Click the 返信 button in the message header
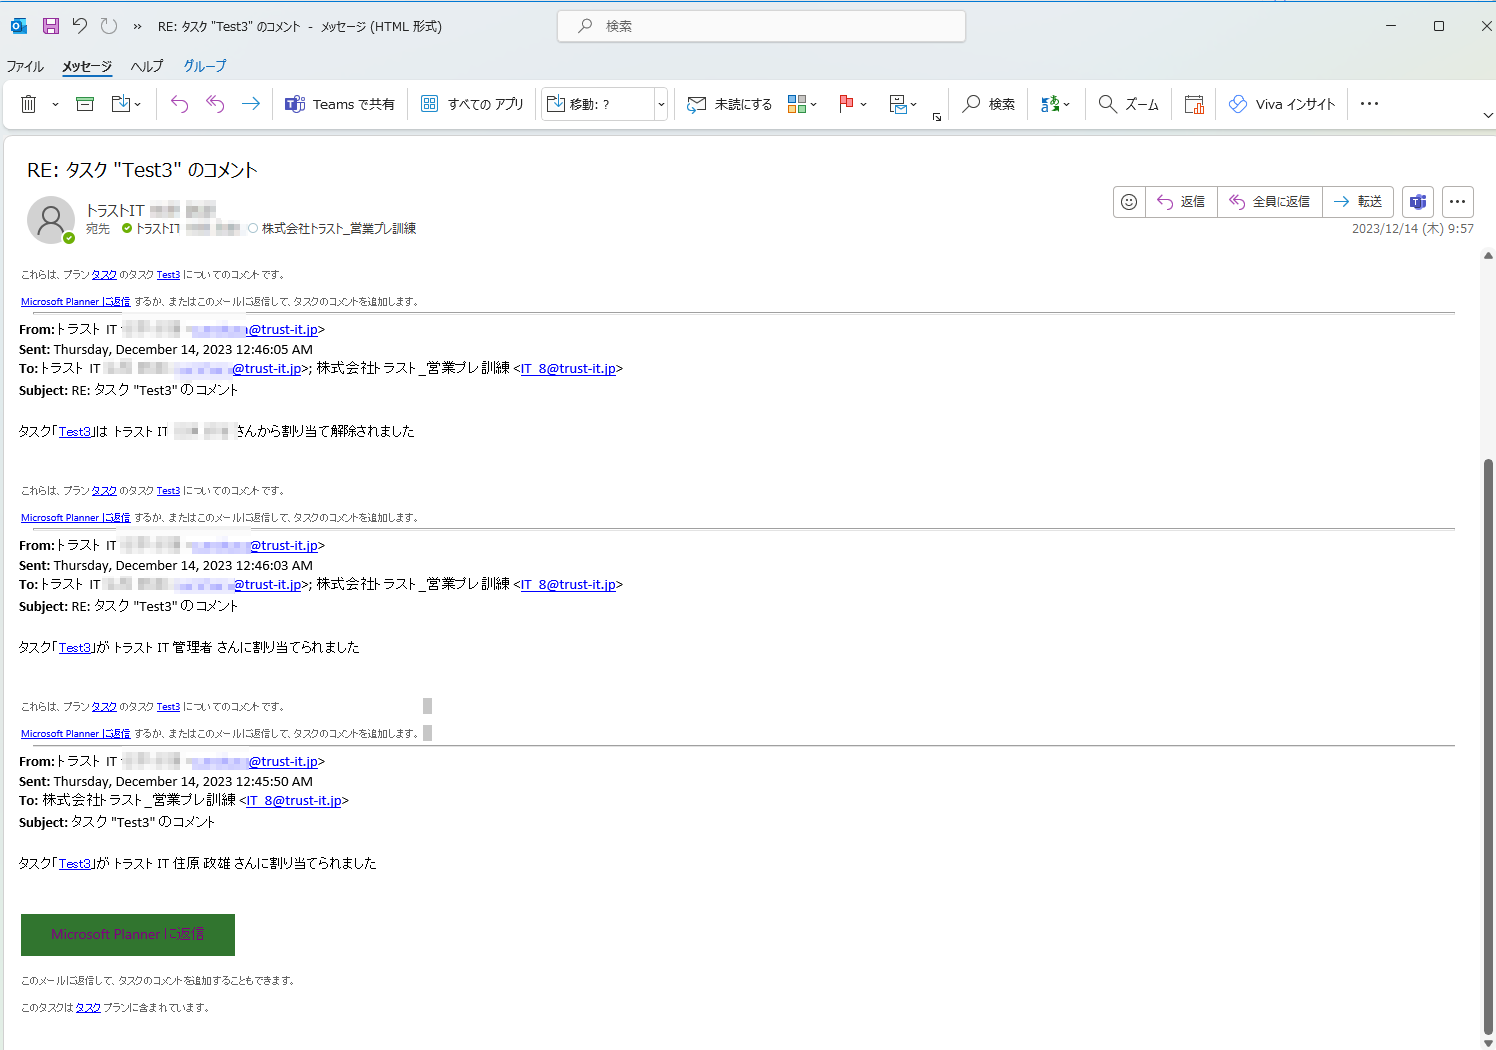 click(1181, 202)
